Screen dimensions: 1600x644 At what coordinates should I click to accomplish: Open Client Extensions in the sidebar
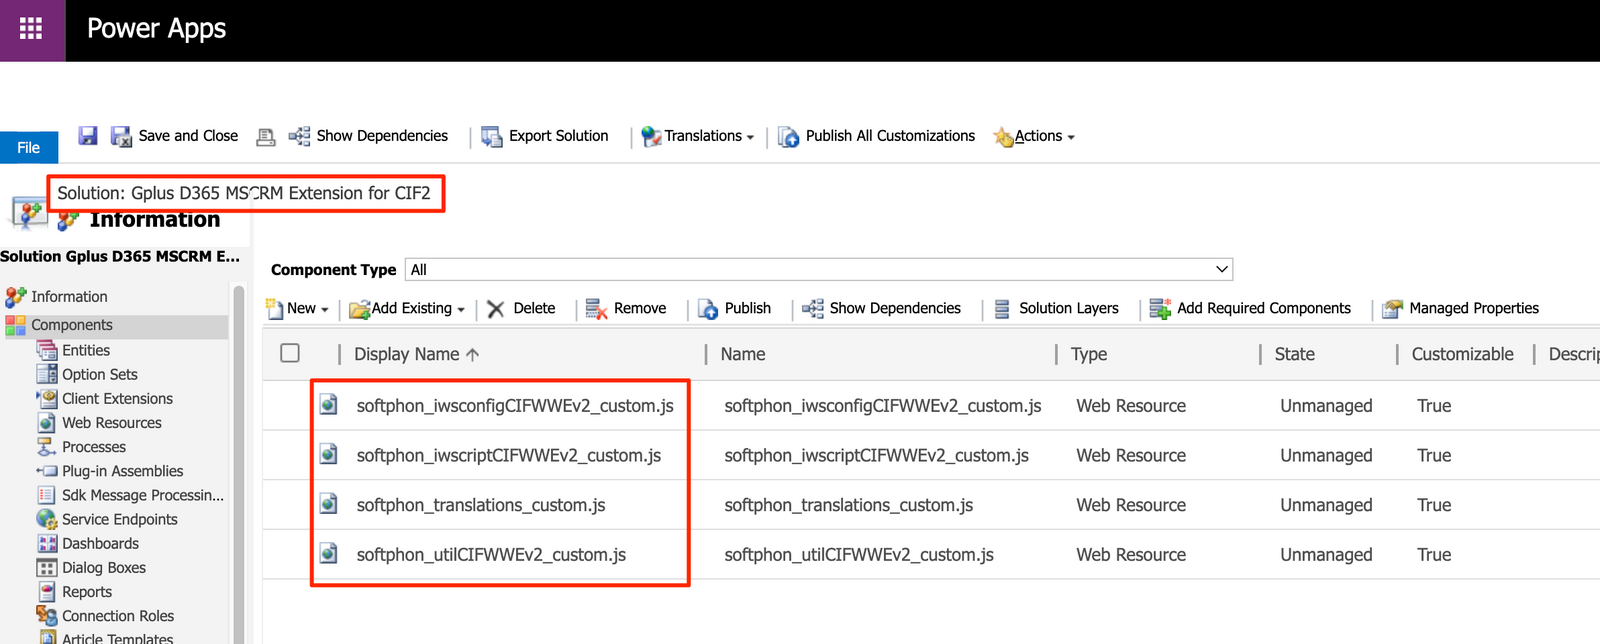[x=117, y=398]
